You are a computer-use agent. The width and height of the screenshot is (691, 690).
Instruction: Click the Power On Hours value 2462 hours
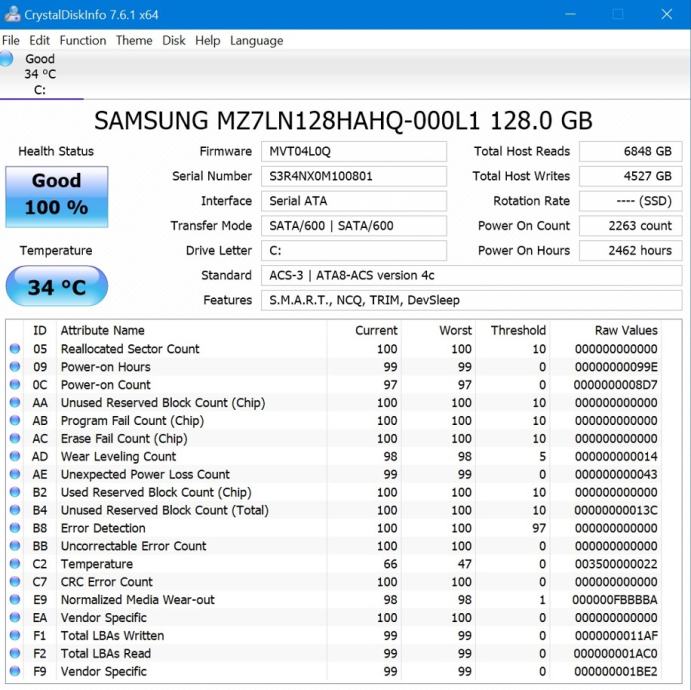631,251
